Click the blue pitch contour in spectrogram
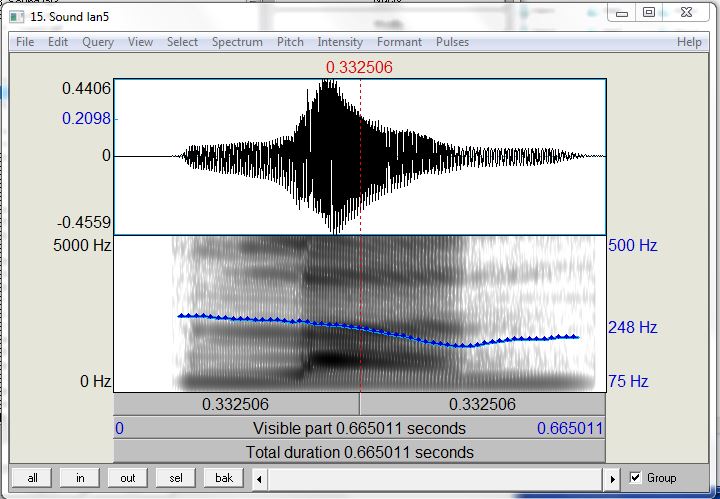This screenshot has width=720, height=499. [x=378, y=331]
